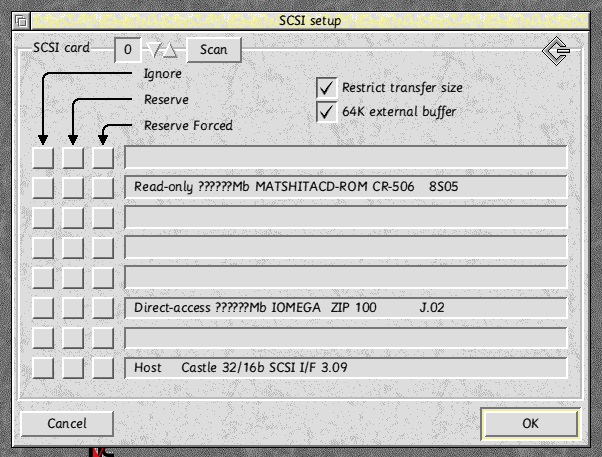The width and height of the screenshot is (602, 457).
Task: Tick Reserve box for MATSHITA CD-ROM row
Action: (x=73, y=187)
